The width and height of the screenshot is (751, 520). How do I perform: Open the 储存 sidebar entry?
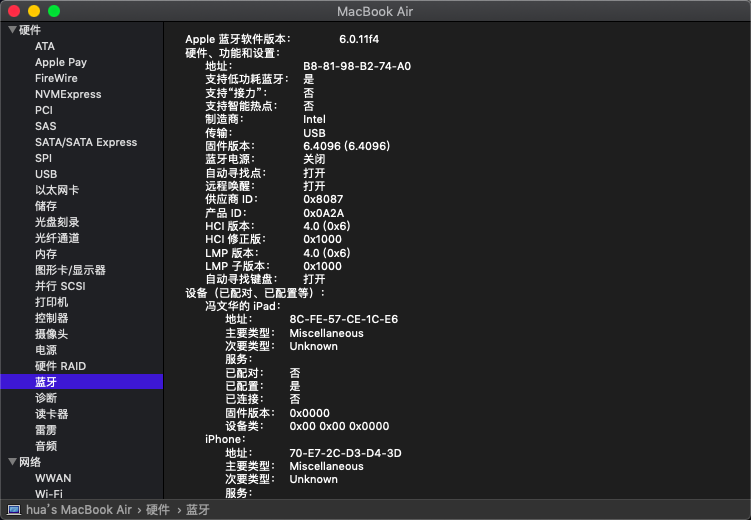pyautogui.click(x=46, y=206)
